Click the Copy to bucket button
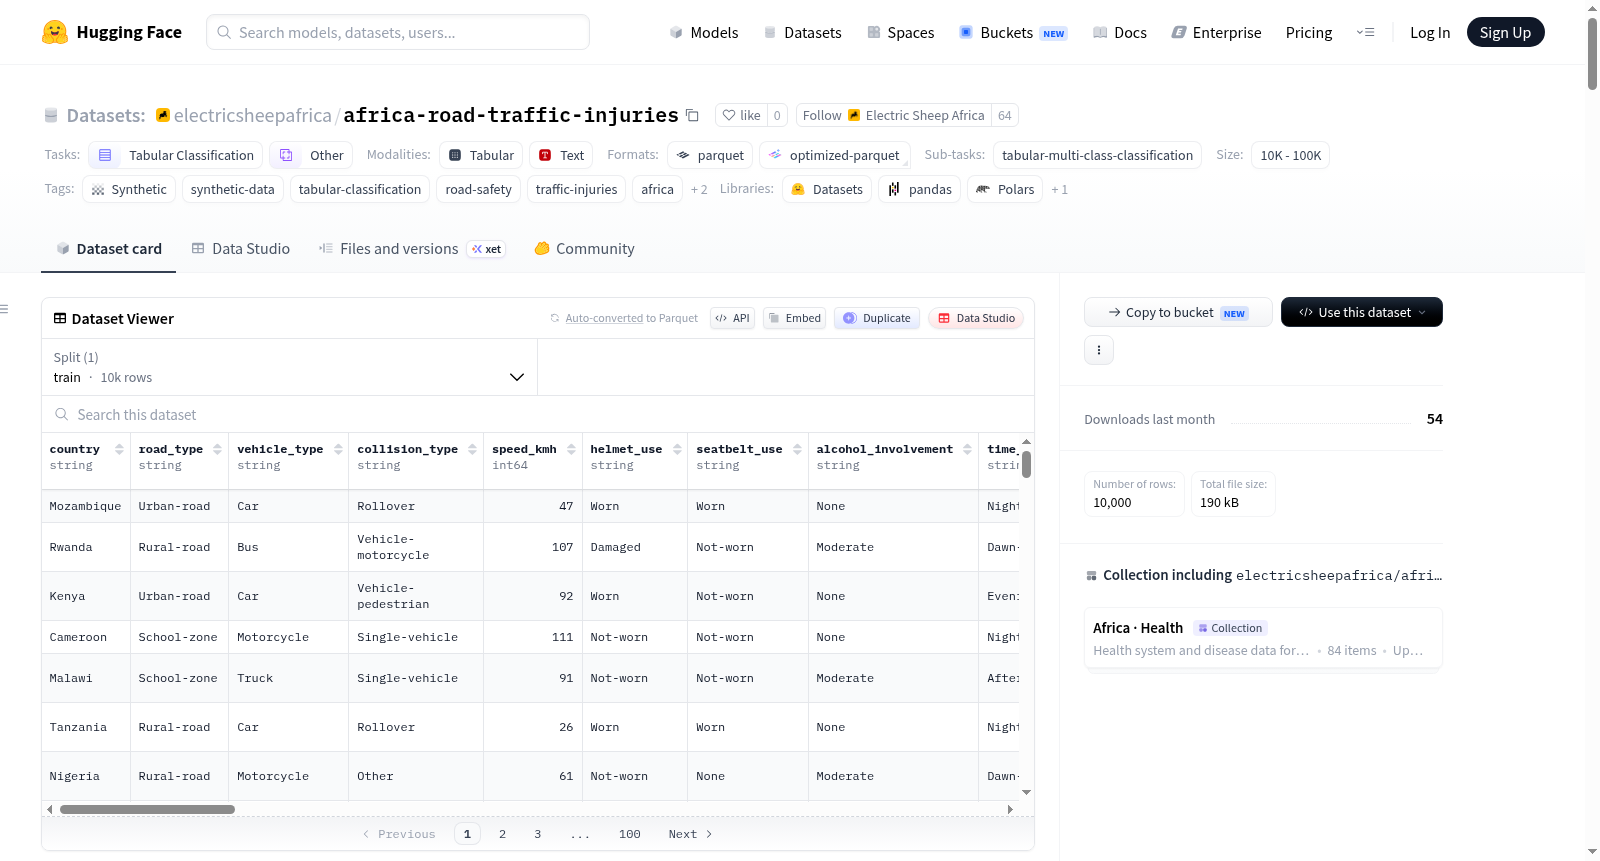 pyautogui.click(x=1178, y=312)
